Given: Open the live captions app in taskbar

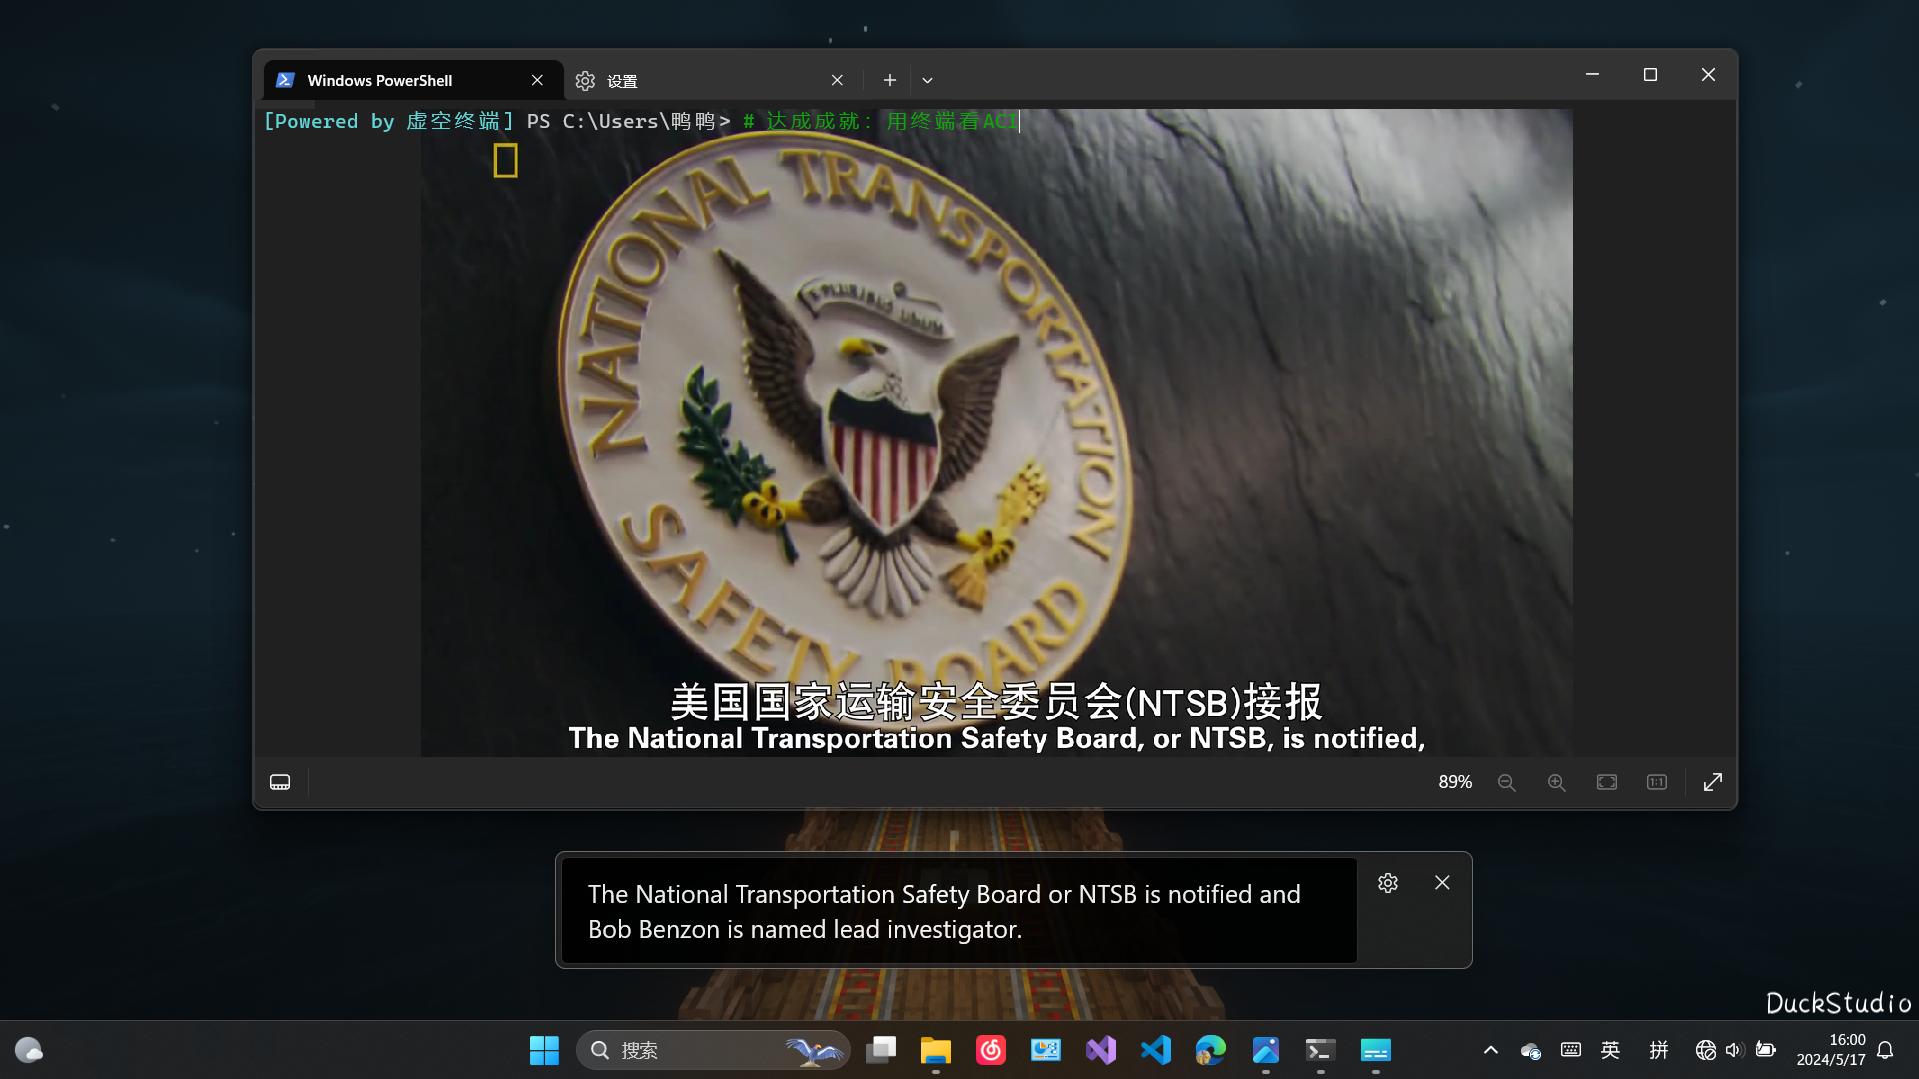Looking at the screenshot, I should click(1376, 1050).
